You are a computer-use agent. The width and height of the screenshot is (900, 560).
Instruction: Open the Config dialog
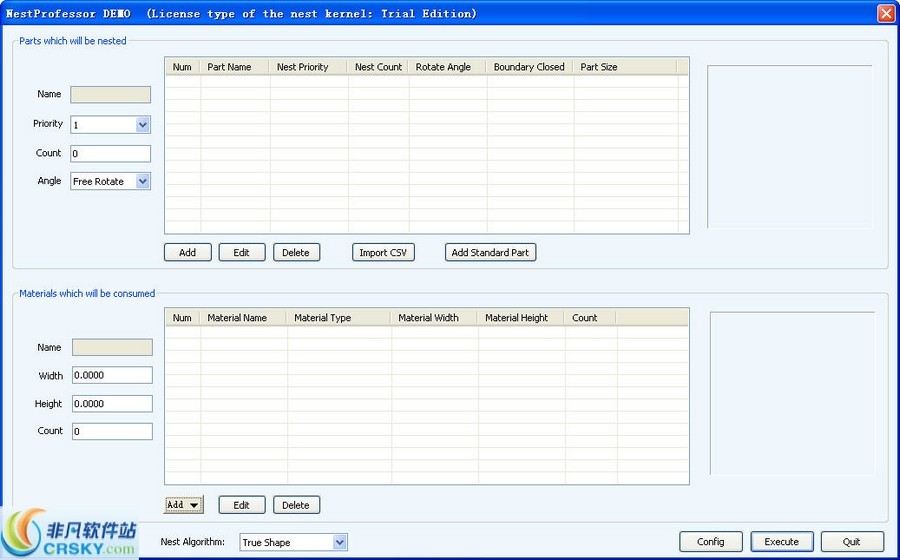(711, 542)
